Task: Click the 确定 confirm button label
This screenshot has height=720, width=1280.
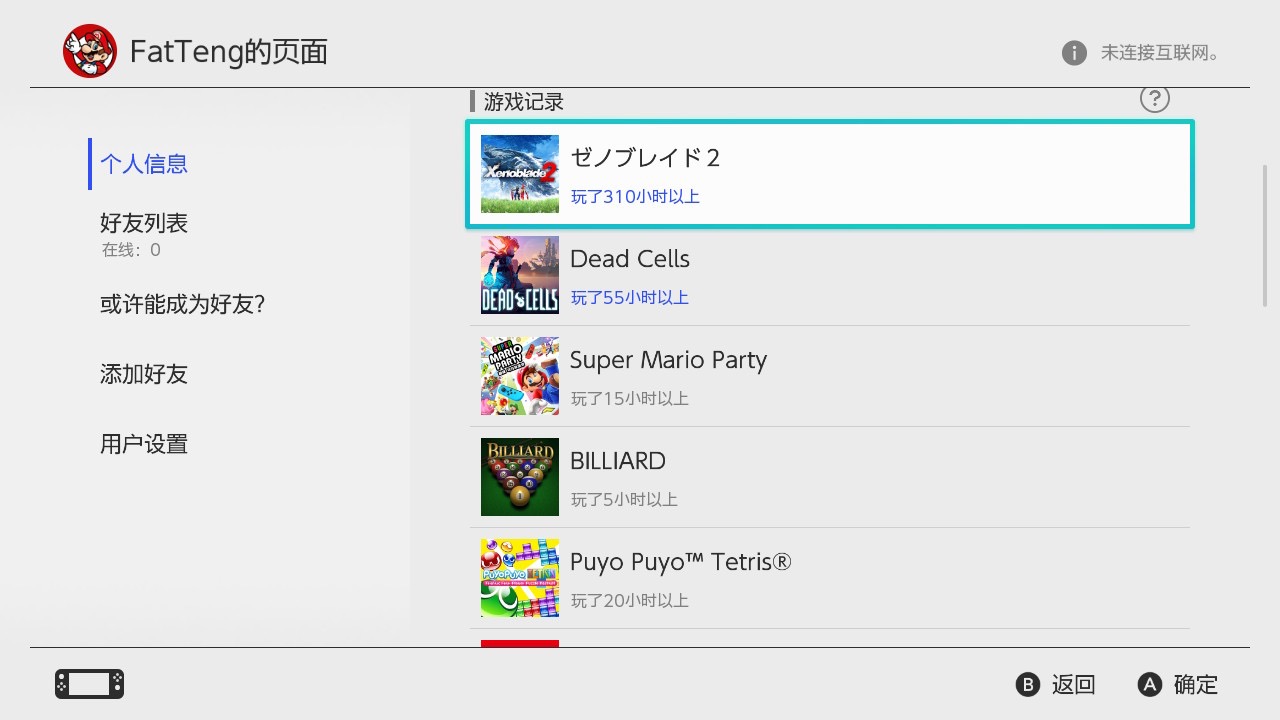Action: point(1195,685)
